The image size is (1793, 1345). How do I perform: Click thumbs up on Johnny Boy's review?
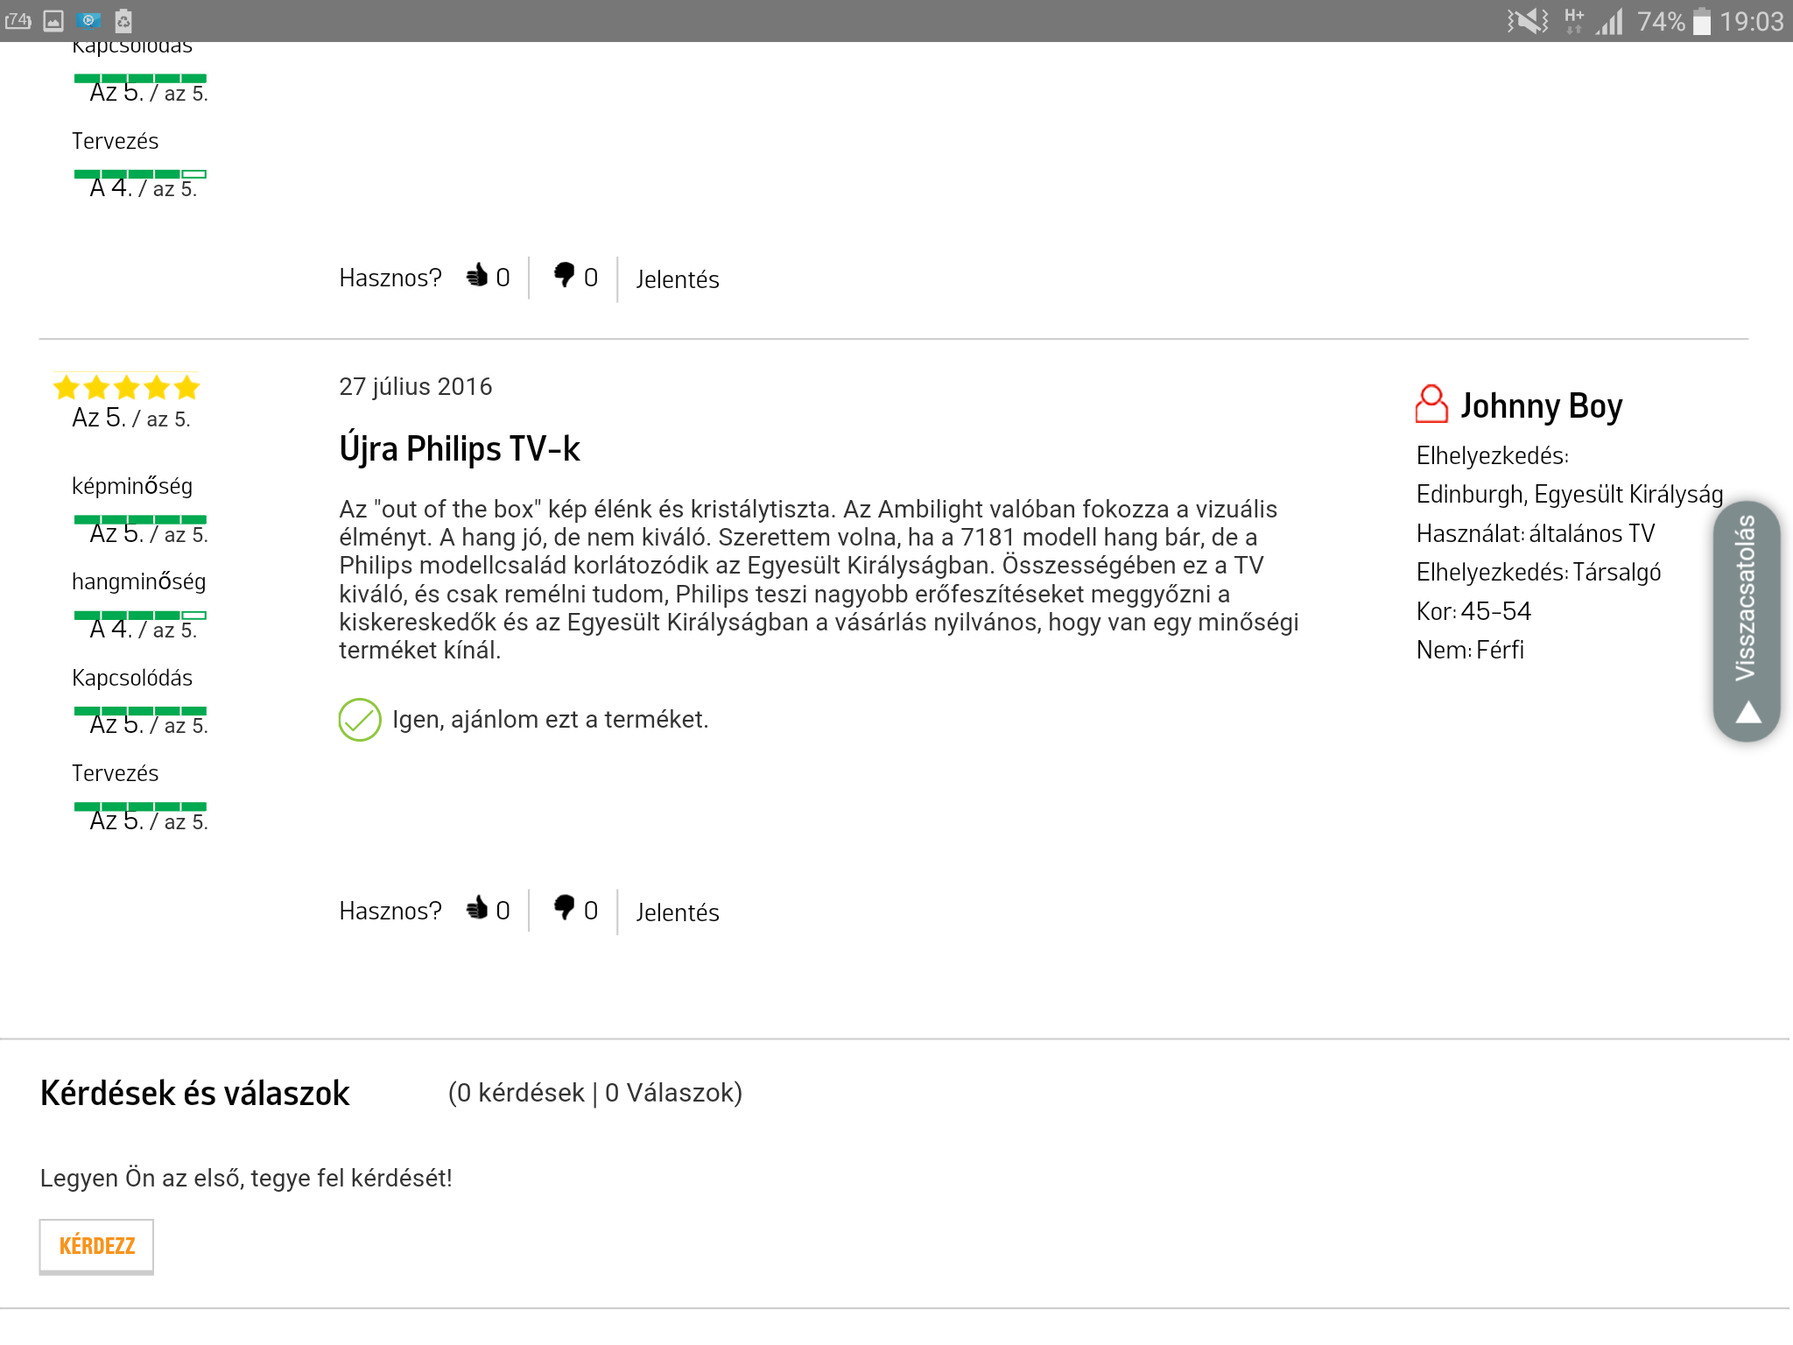(x=477, y=908)
